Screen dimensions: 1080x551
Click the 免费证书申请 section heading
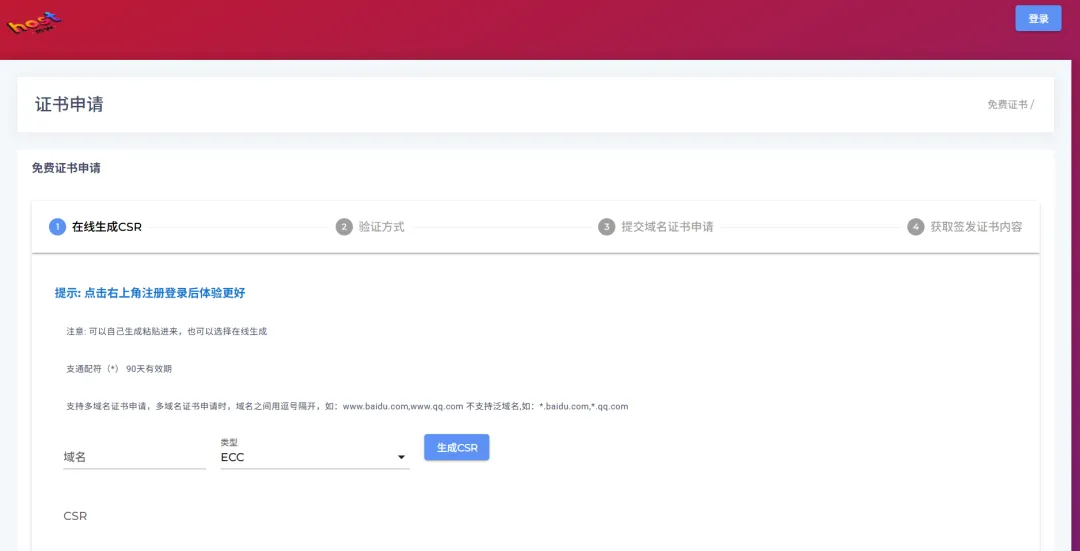[66, 168]
